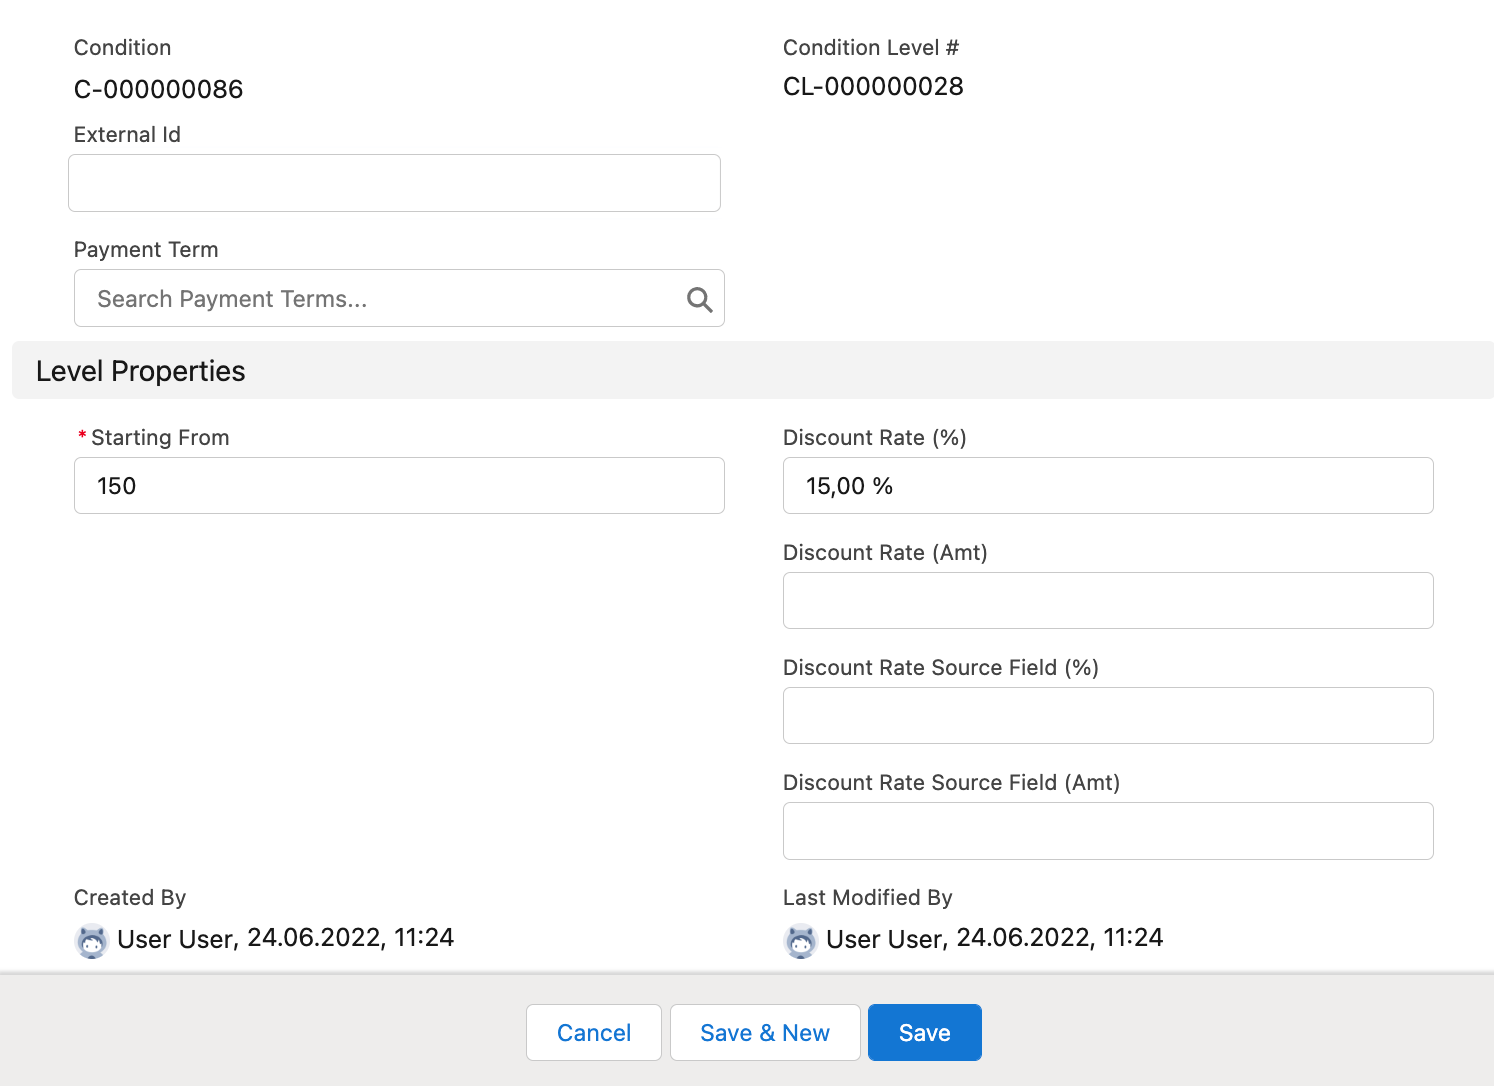The image size is (1494, 1086).
Task: Open User User link under Last Modified By
Action: [884, 939]
